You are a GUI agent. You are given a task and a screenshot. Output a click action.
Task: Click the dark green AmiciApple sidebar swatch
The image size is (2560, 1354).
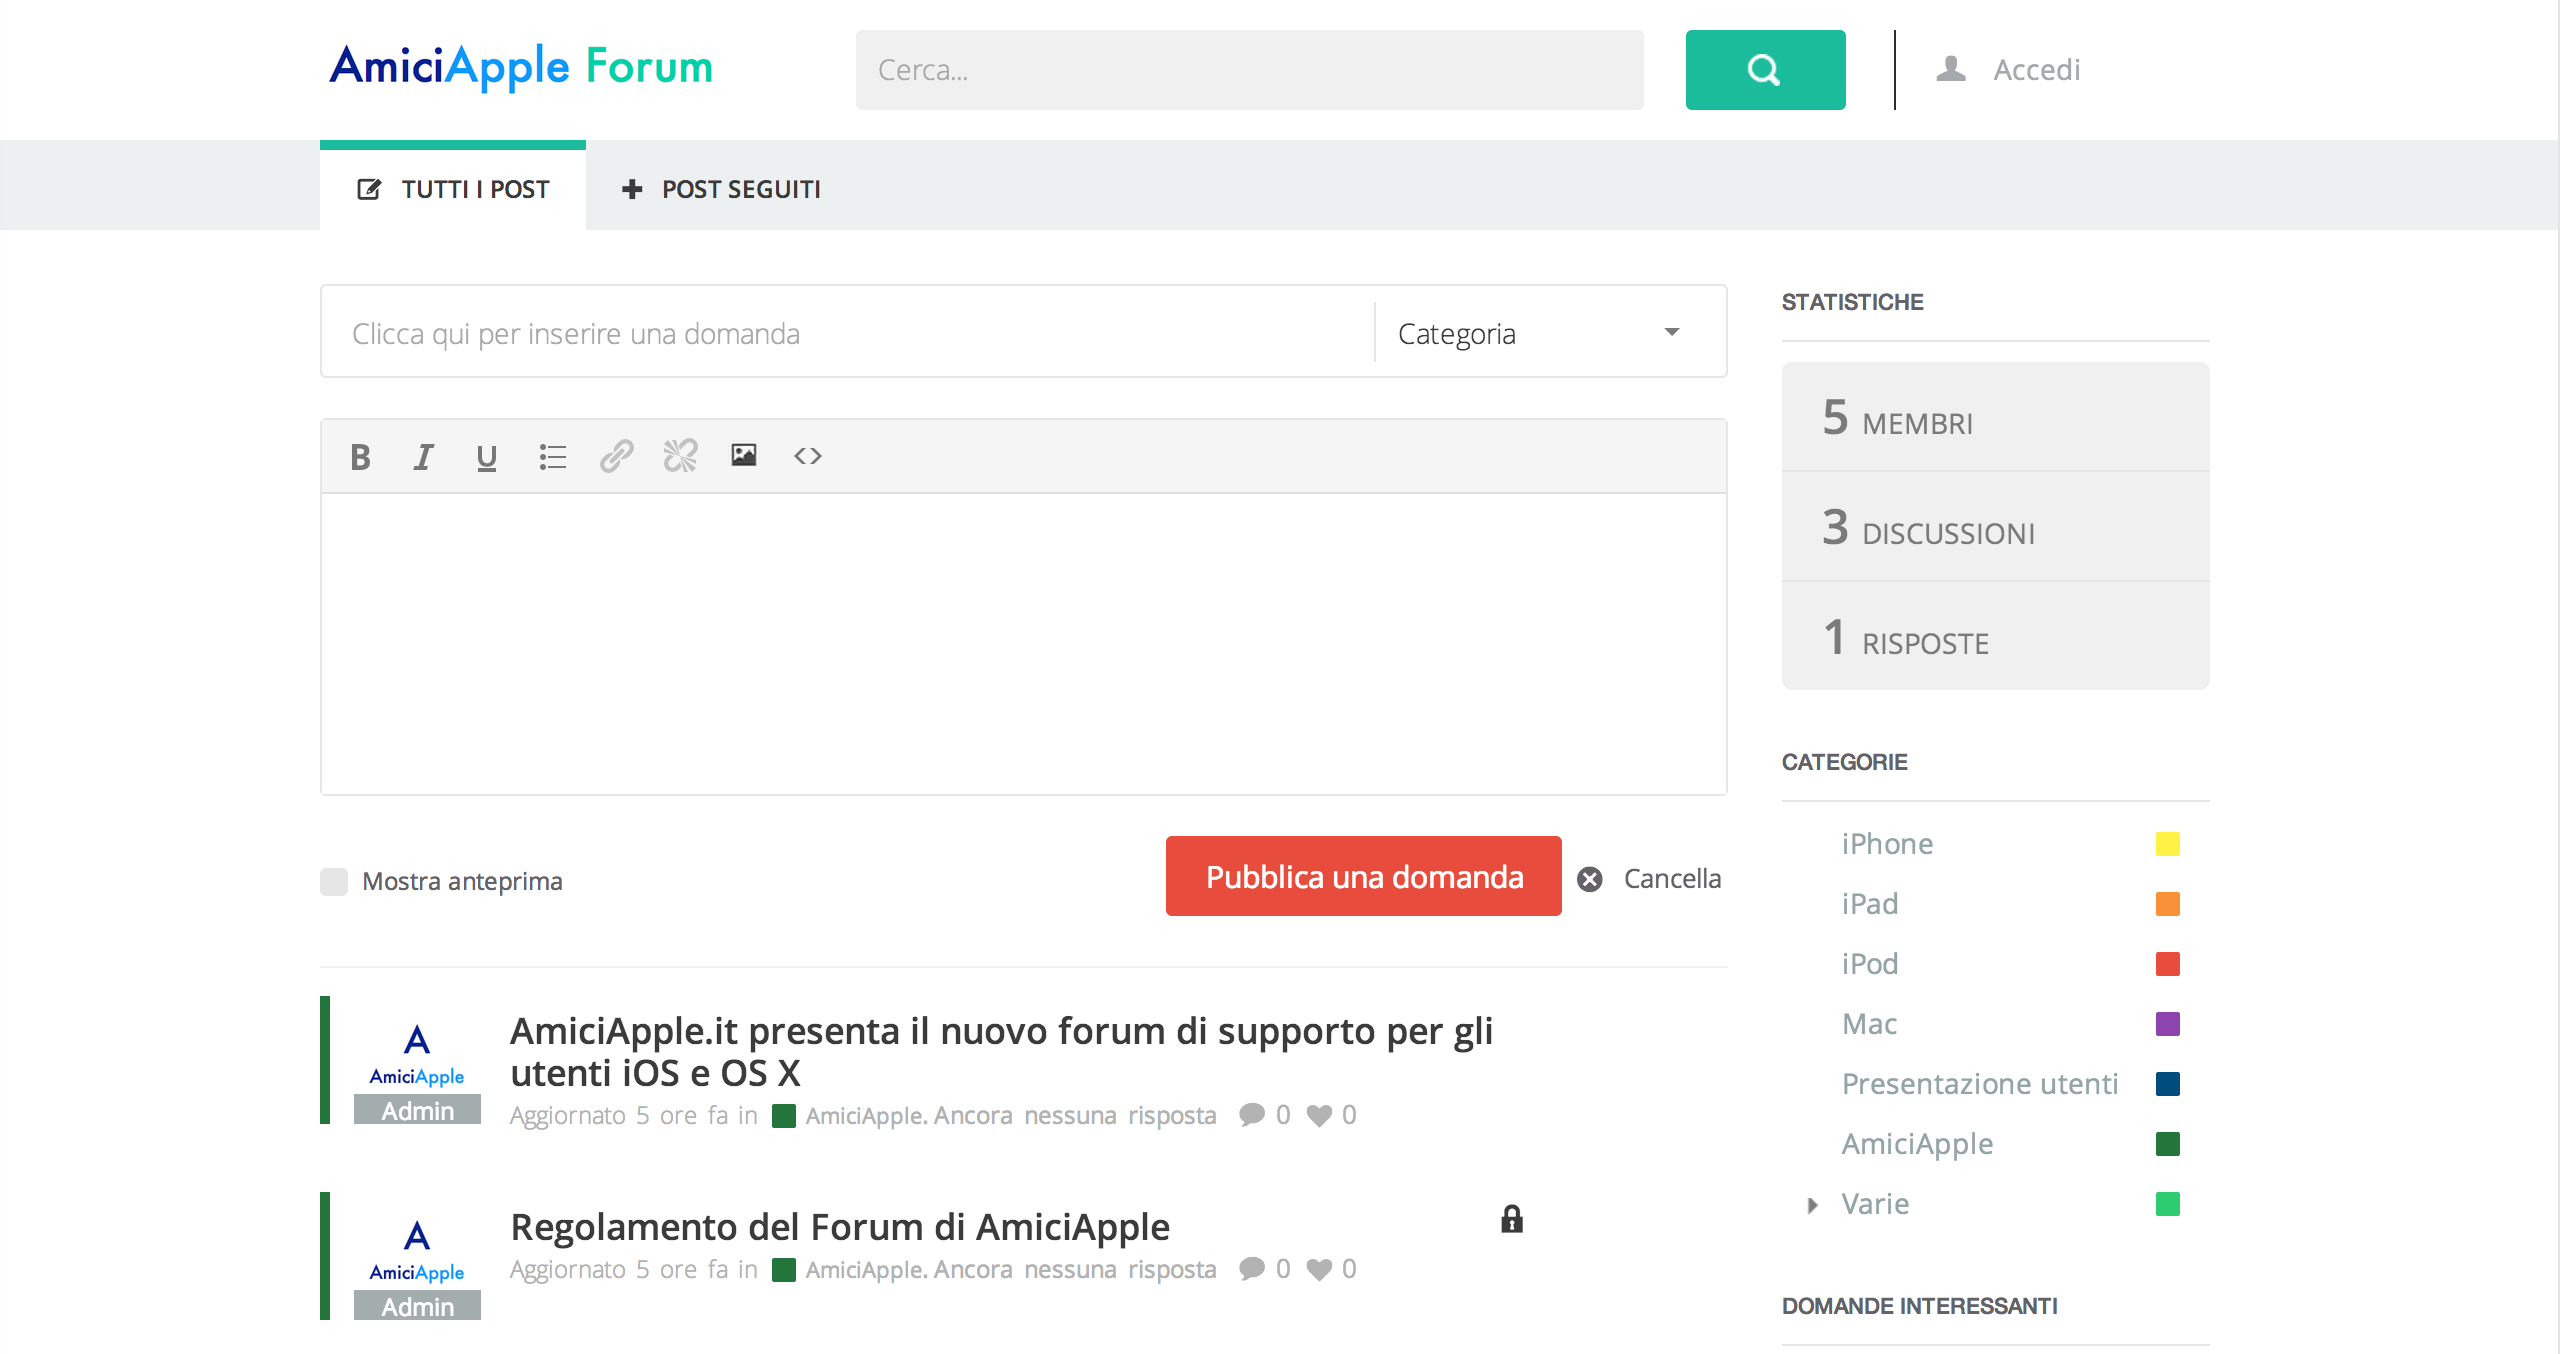tap(2168, 1144)
